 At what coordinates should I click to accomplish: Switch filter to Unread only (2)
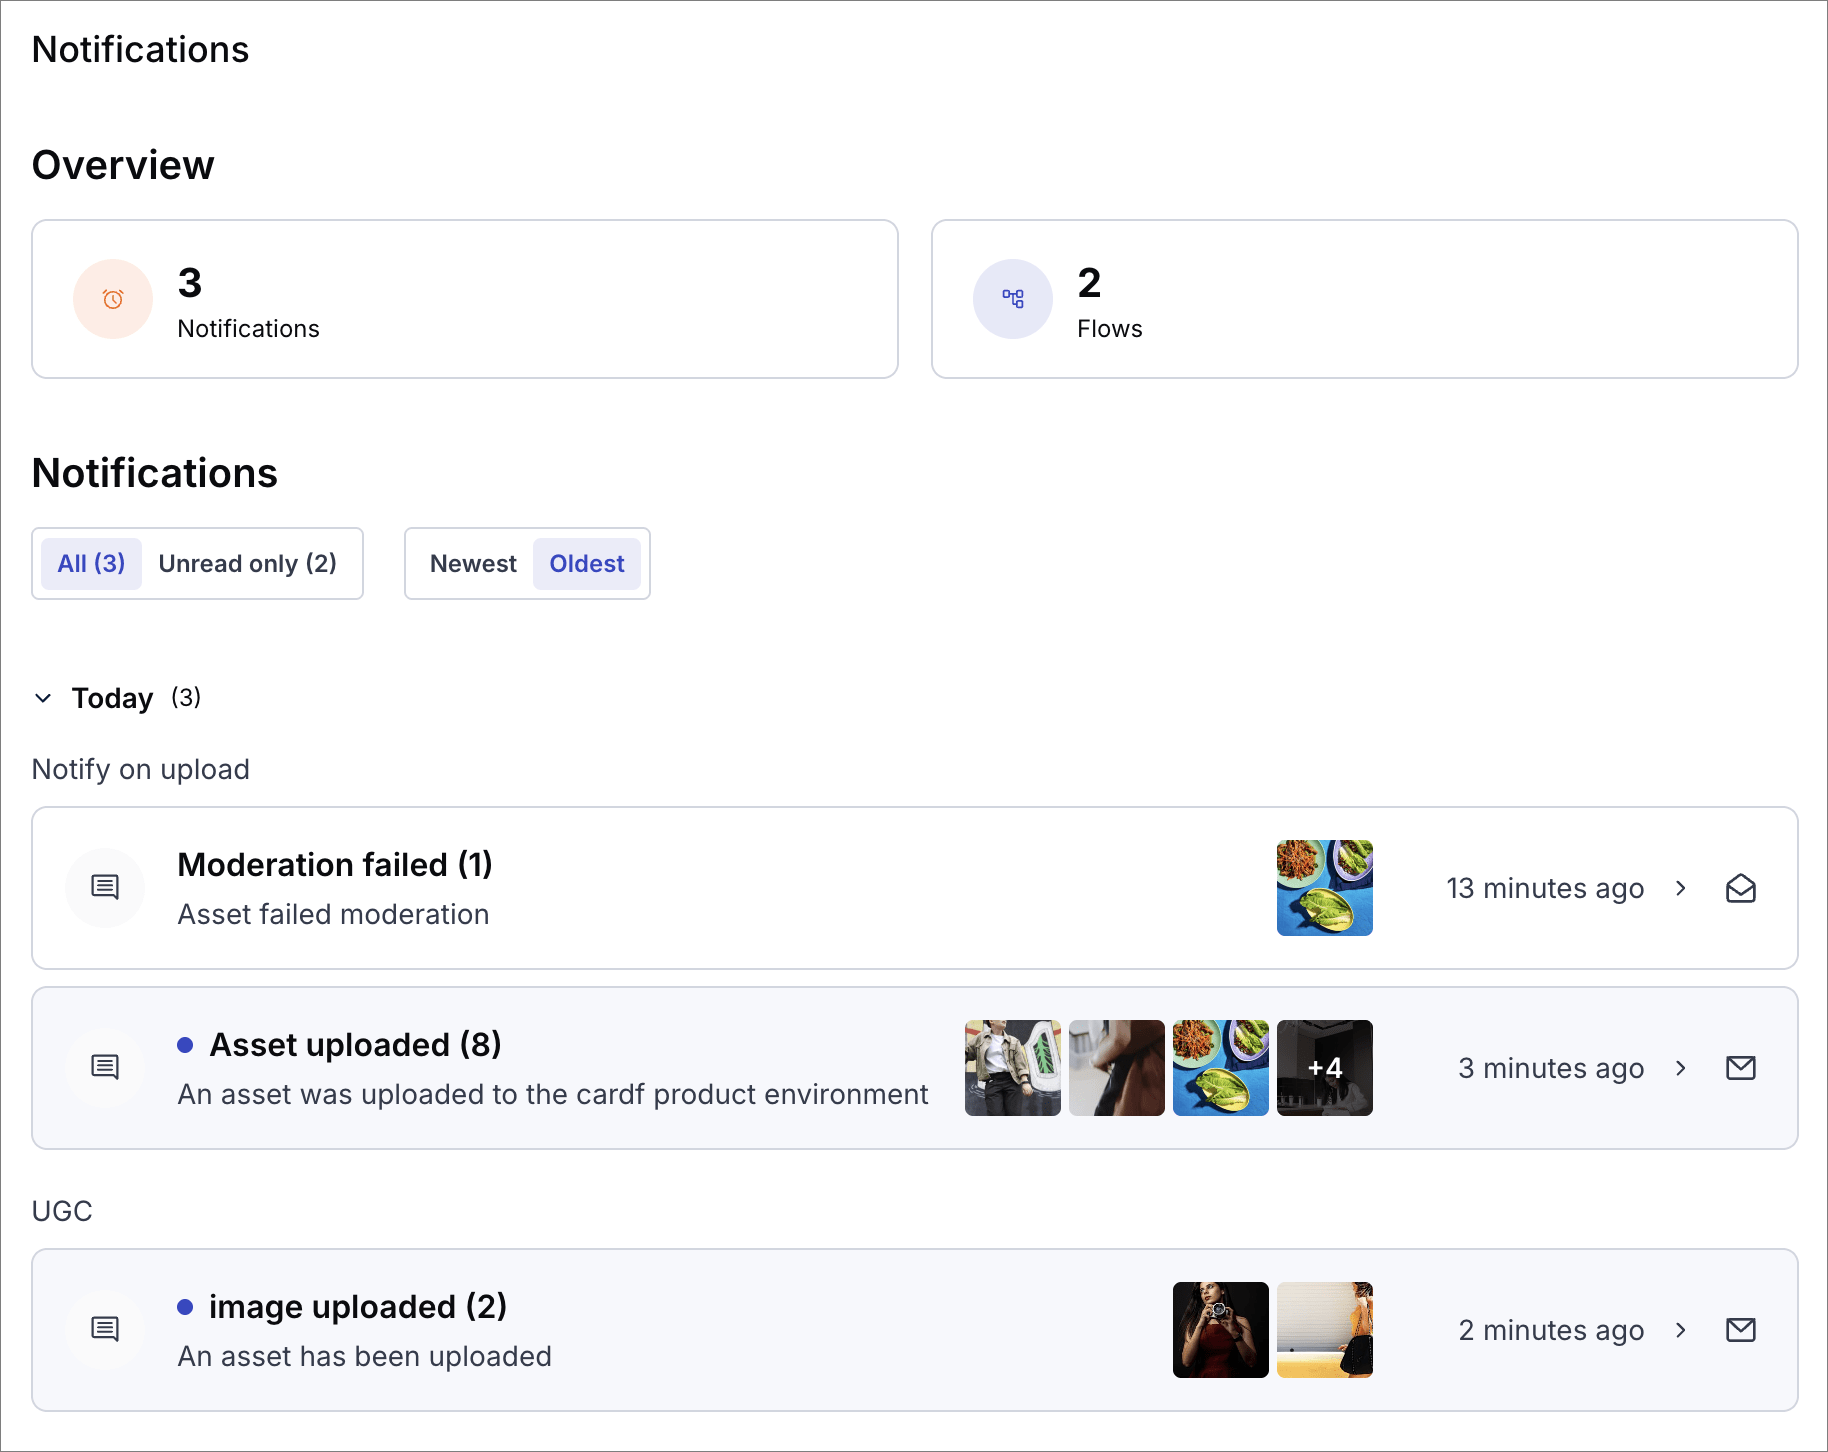click(x=247, y=564)
